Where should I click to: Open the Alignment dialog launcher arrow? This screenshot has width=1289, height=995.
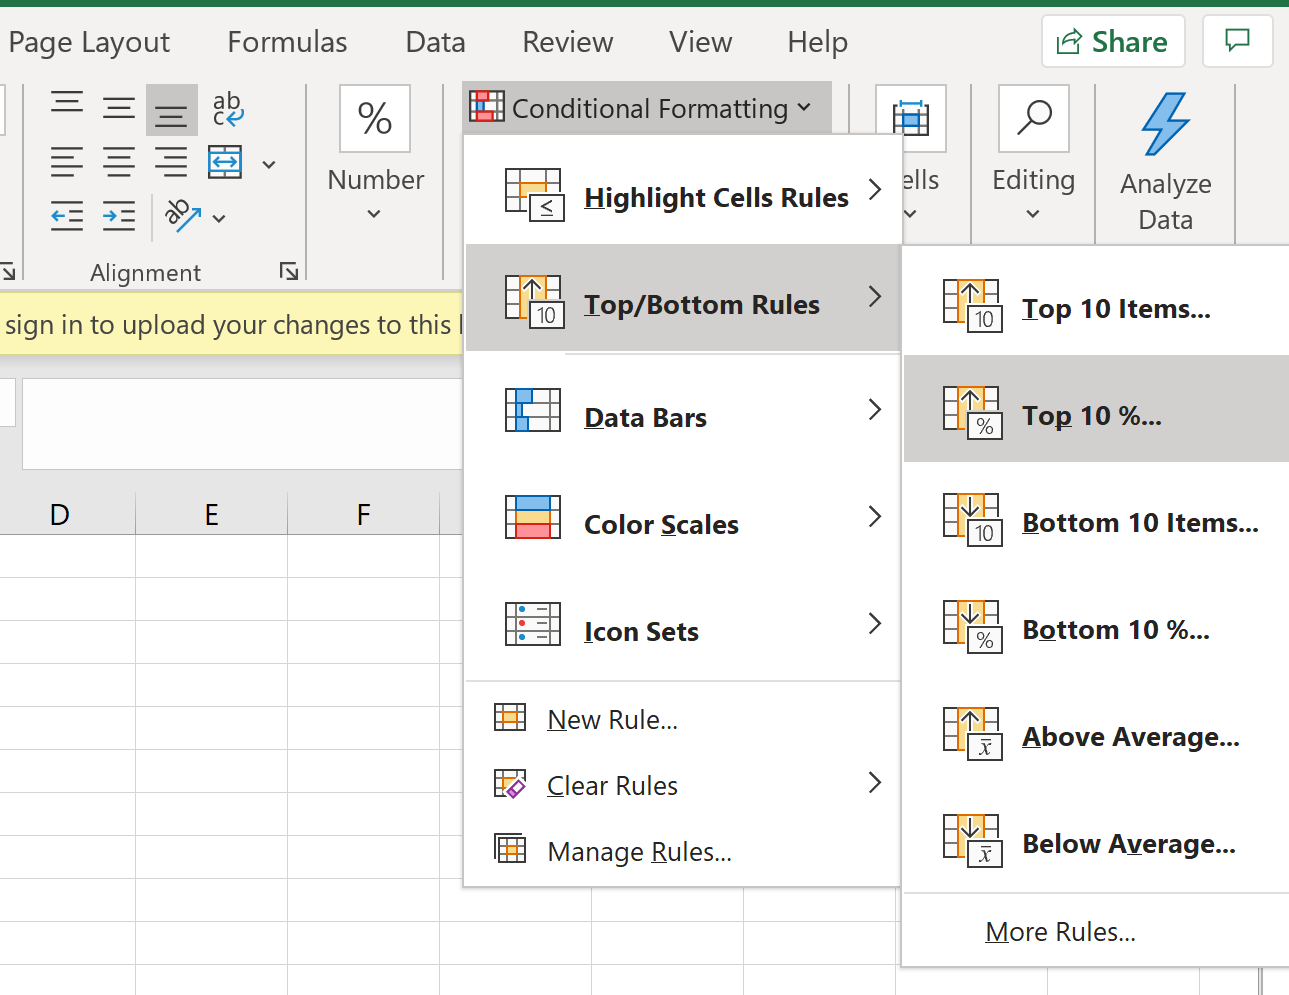click(x=288, y=271)
